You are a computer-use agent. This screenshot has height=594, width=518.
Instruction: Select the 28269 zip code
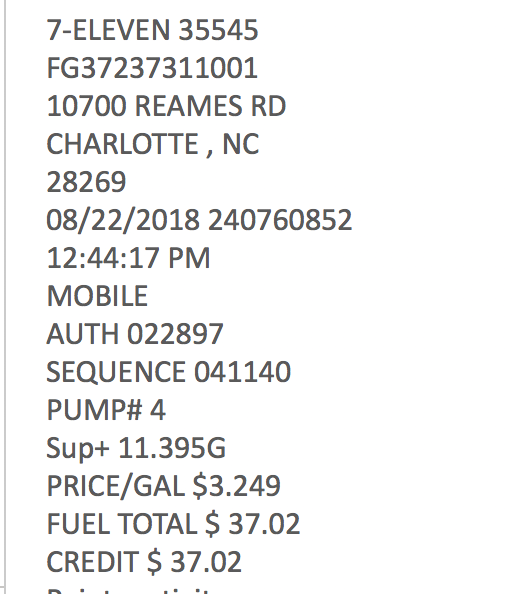coord(86,182)
